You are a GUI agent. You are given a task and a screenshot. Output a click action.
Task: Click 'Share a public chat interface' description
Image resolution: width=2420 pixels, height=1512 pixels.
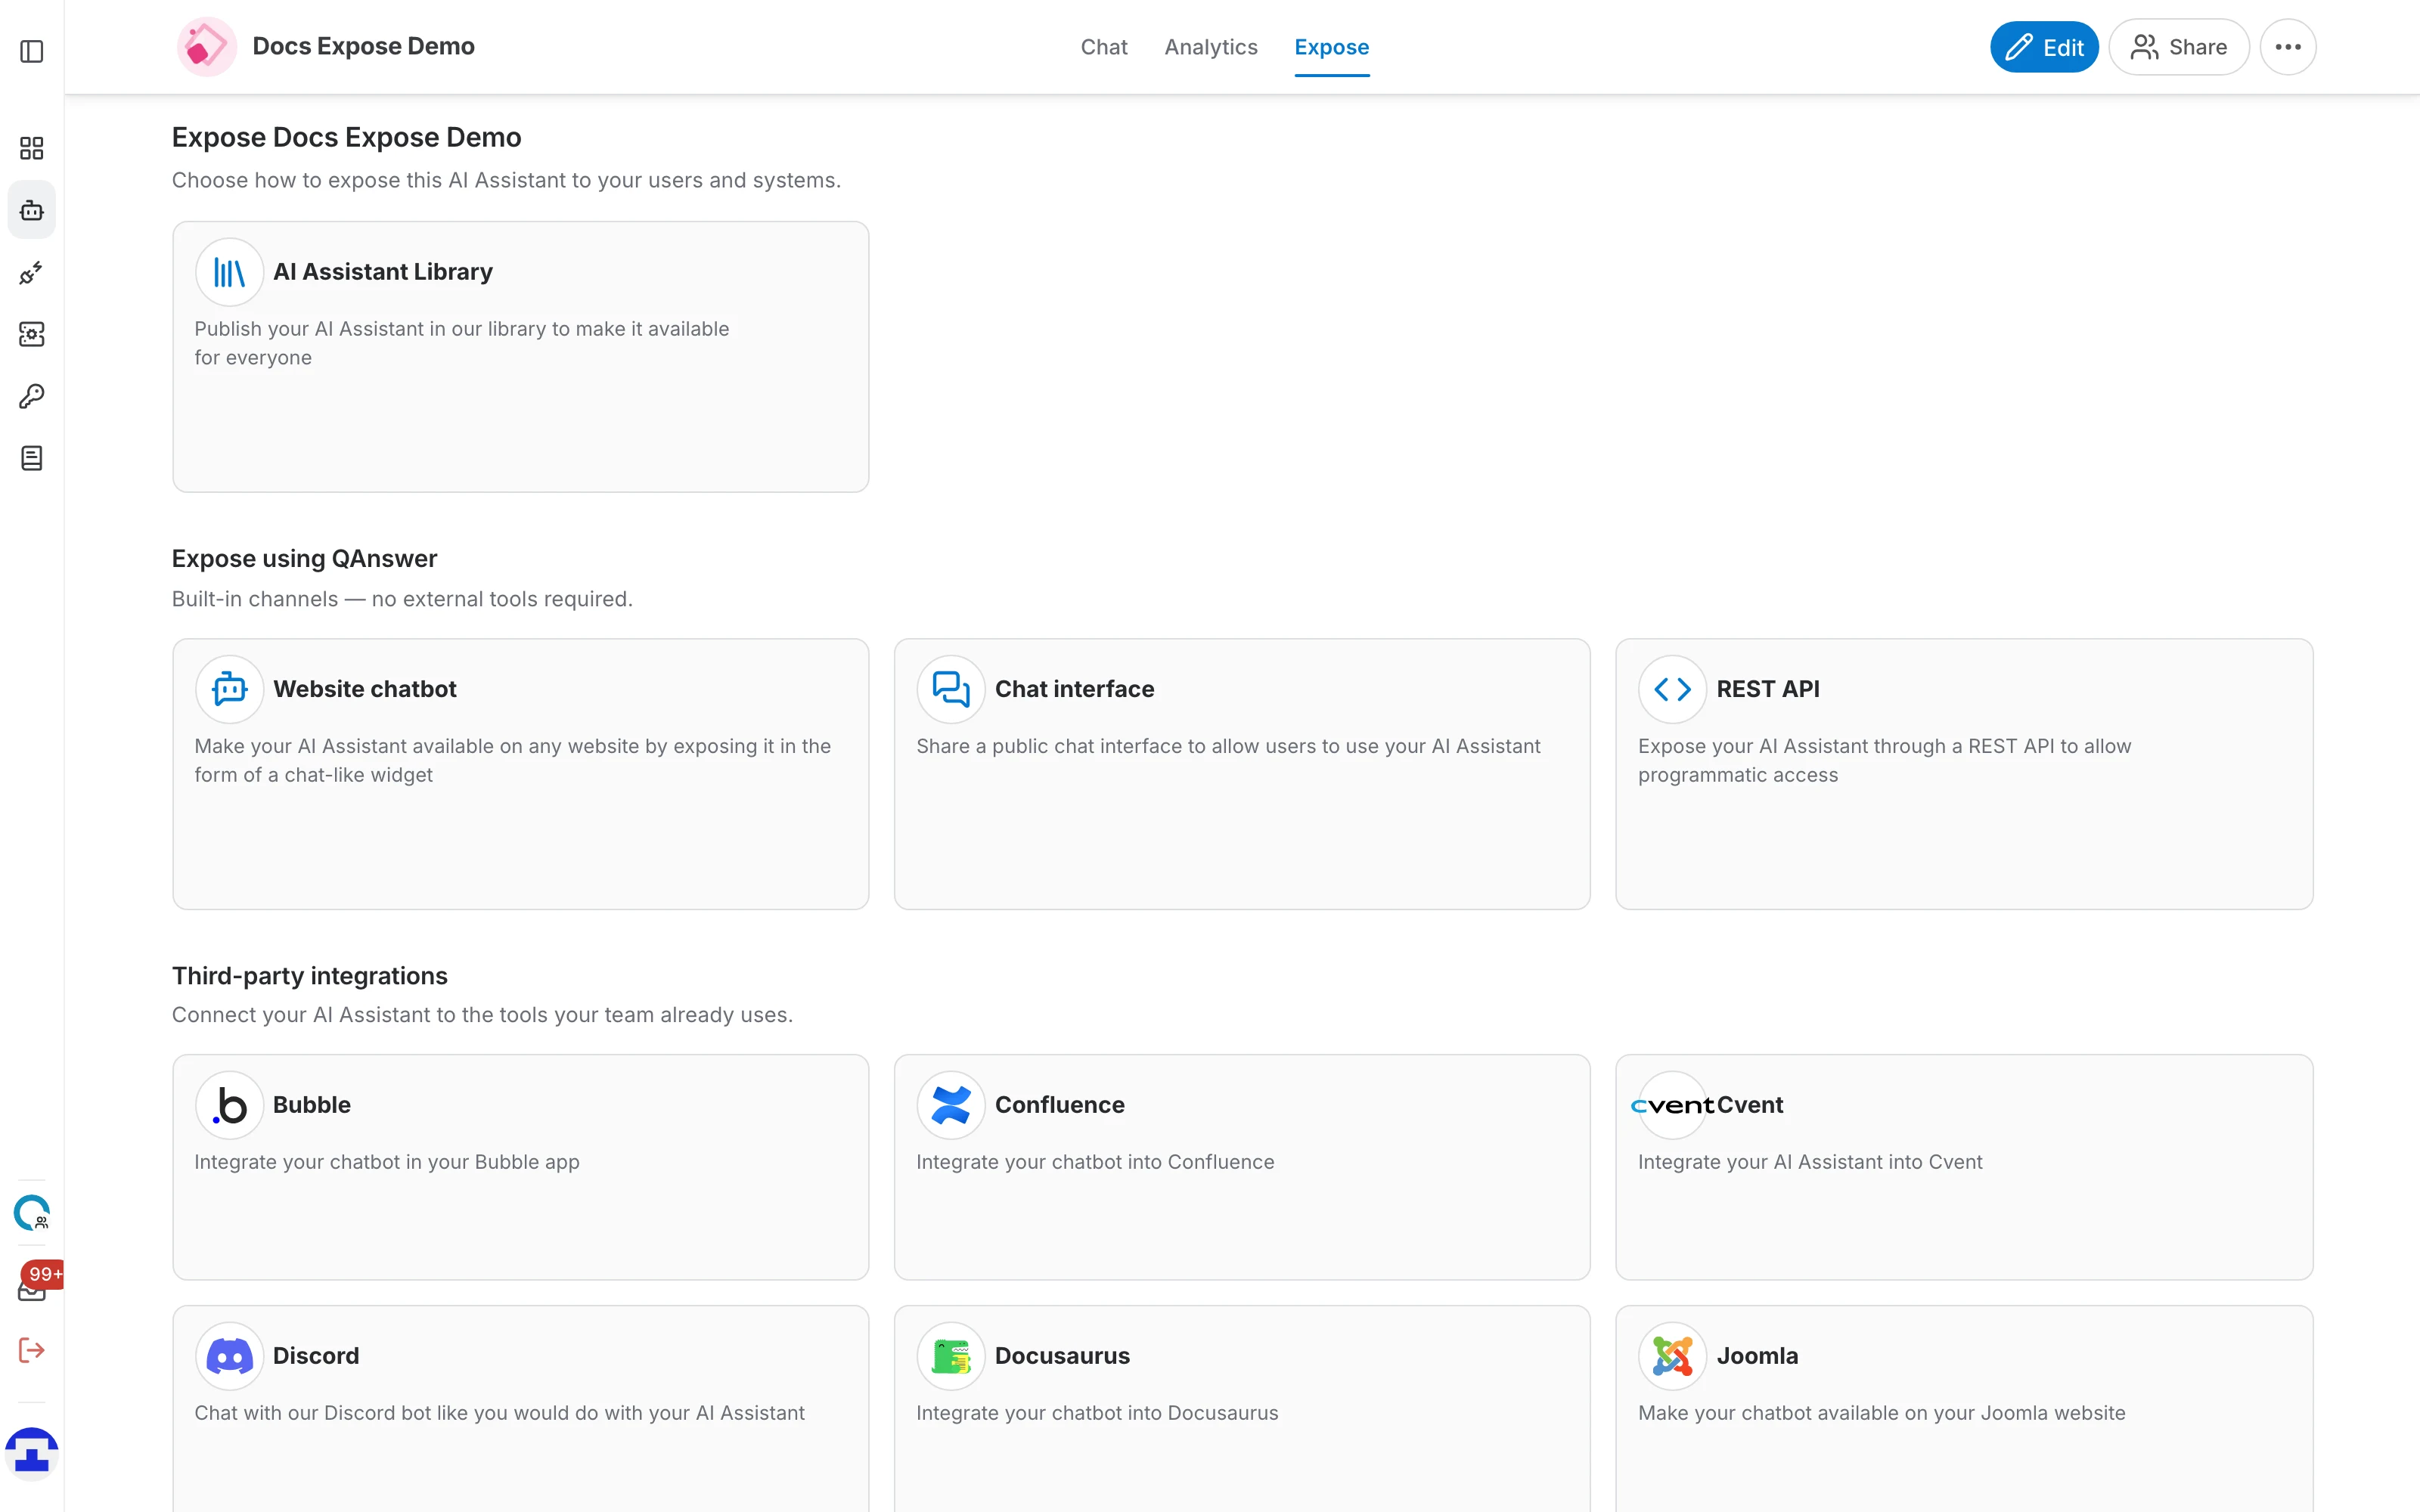click(x=1228, y=746)
